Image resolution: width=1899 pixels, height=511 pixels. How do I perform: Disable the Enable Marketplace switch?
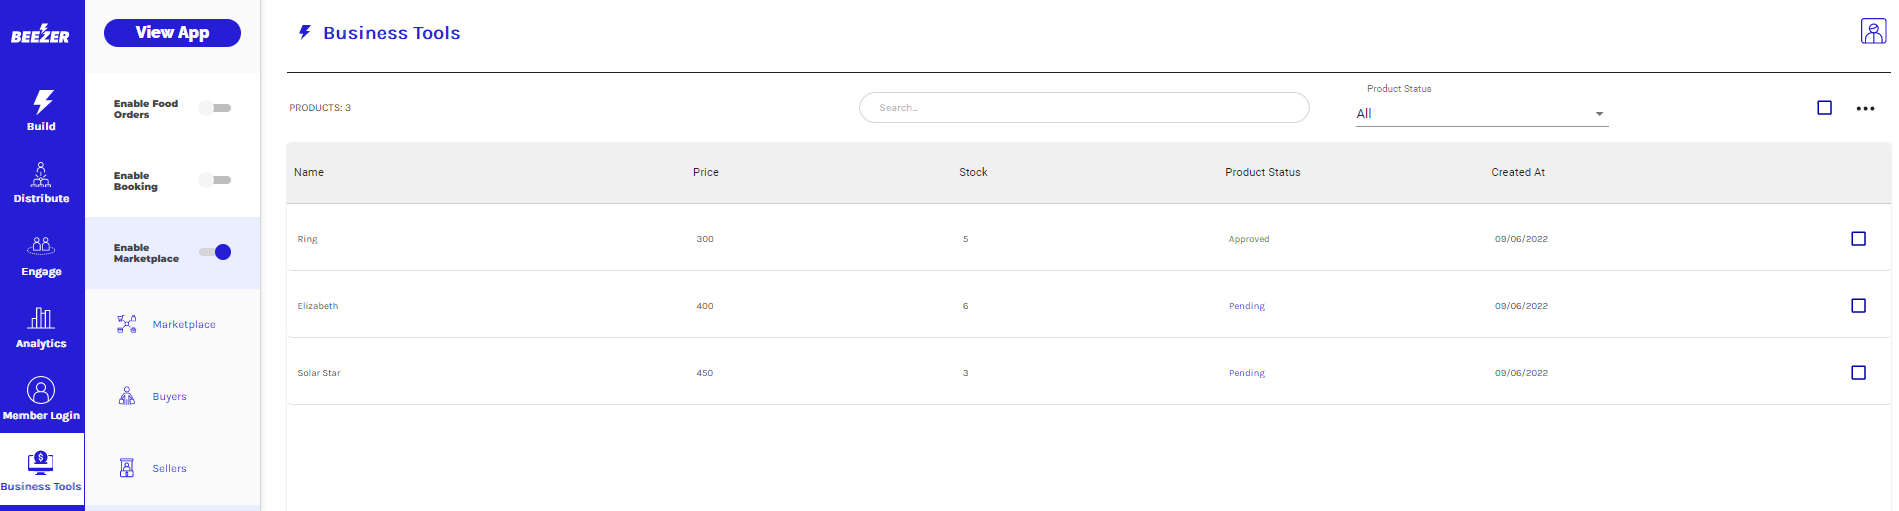tap(215, 252)
